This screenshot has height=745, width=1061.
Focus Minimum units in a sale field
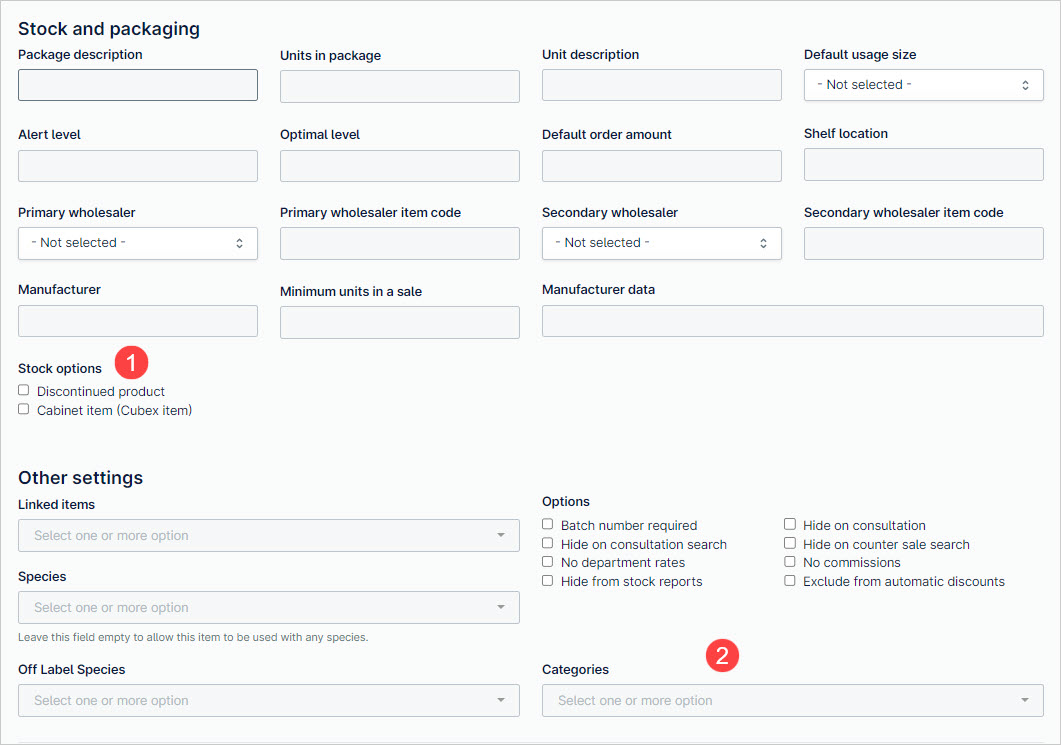[400, 323]
